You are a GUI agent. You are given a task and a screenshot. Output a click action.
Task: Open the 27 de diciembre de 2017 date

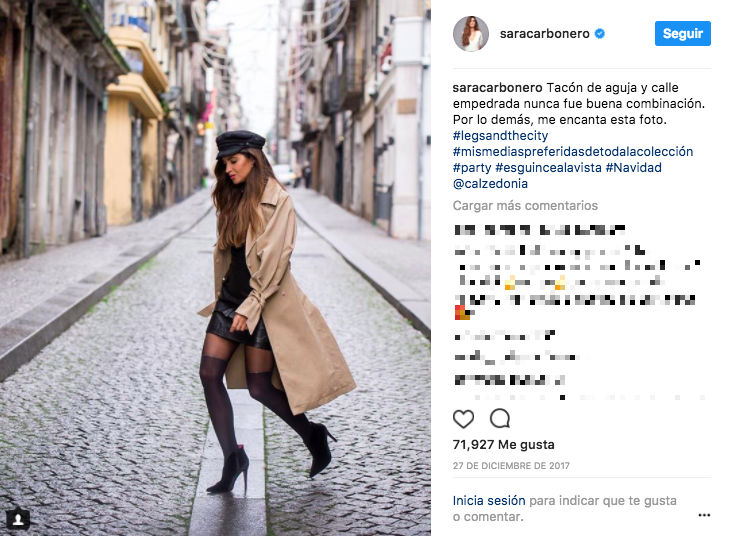[x=511, y=466]
